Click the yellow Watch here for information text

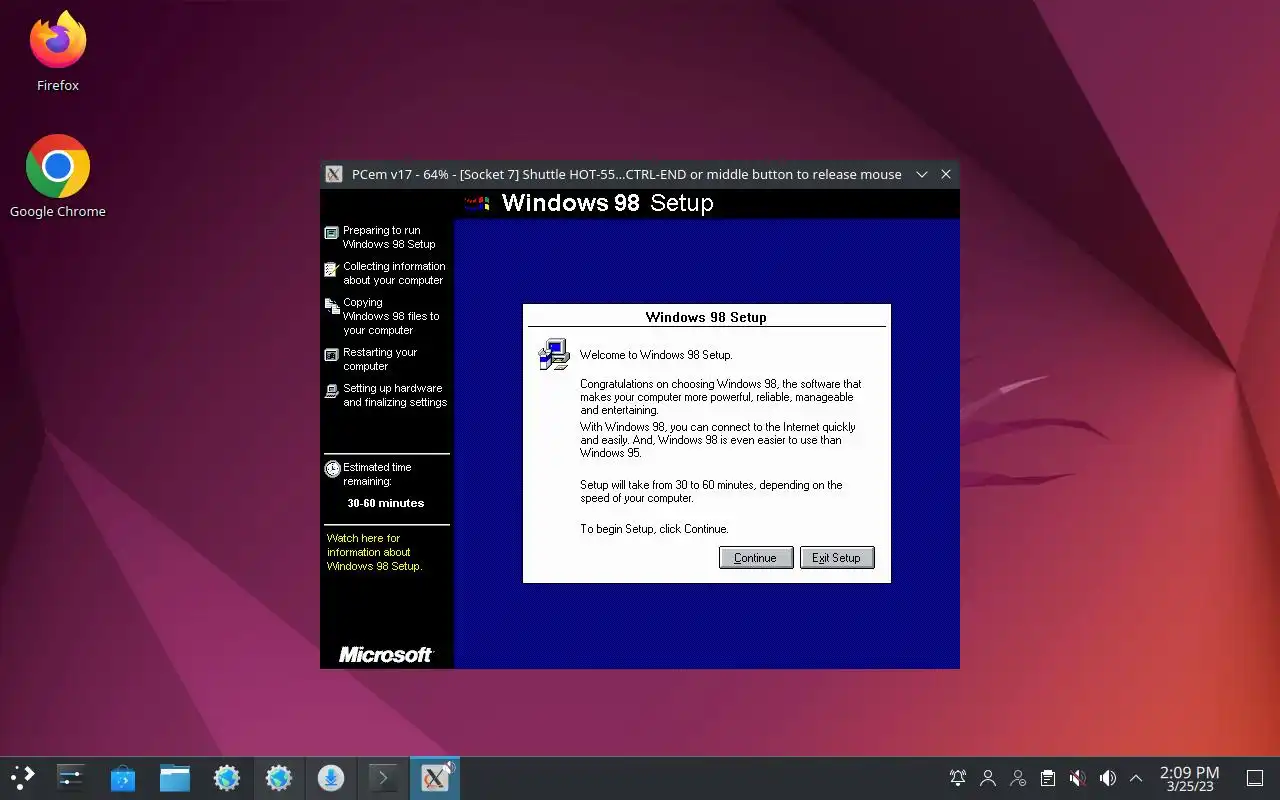tap(374, 552)
